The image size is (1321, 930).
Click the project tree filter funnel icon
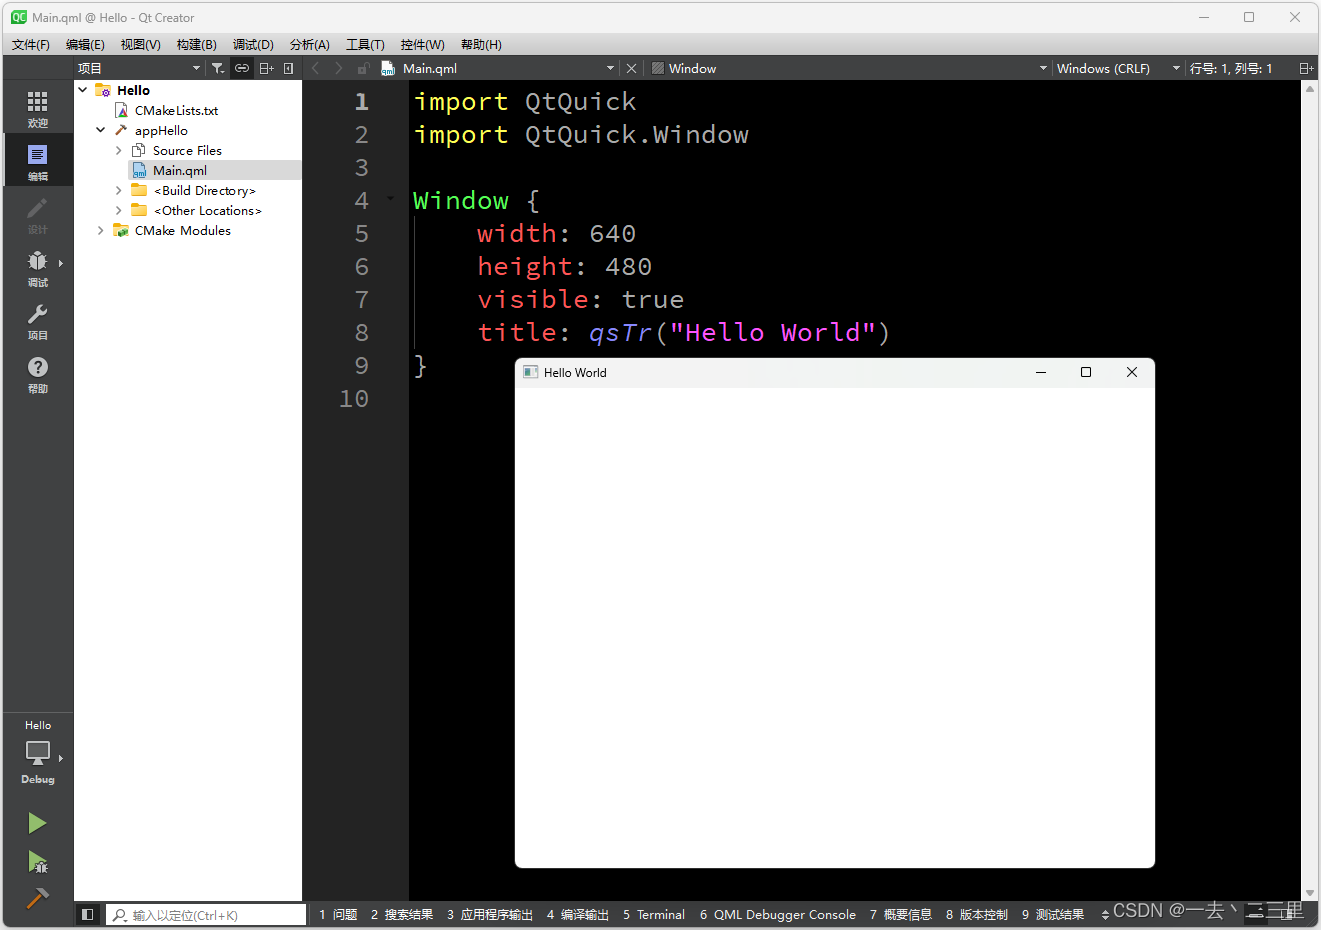218,68
